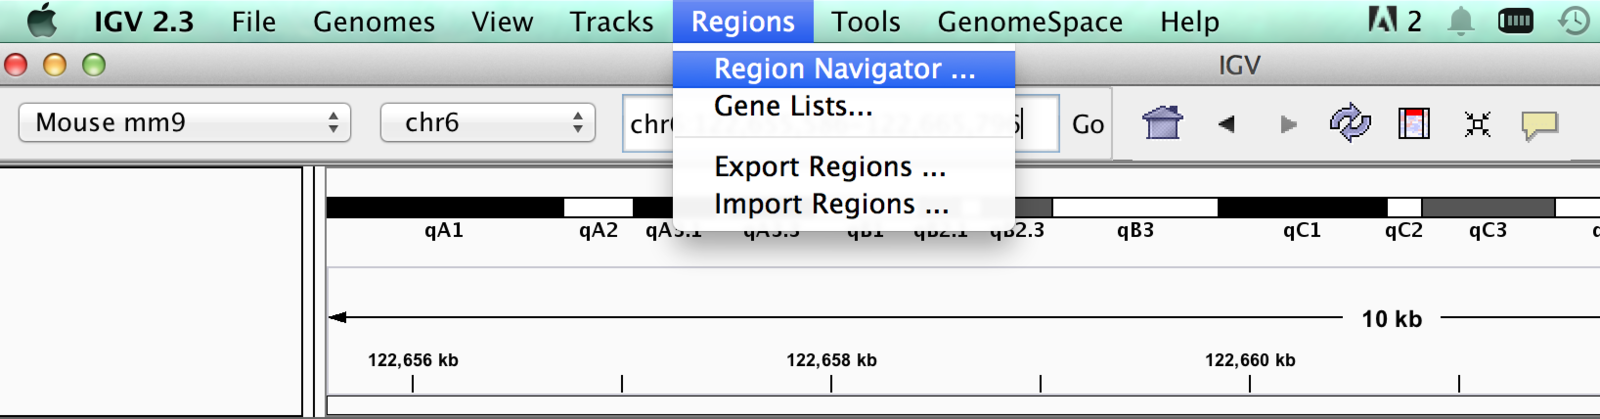Choose Gene Lists... from the Regions menu
This screenshot has height=419, width=1600.
[x=844, y=106]
